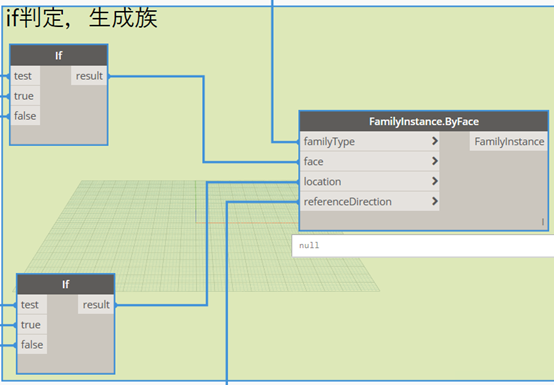
Task: Expand the location port chevron
Action: pyautogui.click(x=435, y=182)
